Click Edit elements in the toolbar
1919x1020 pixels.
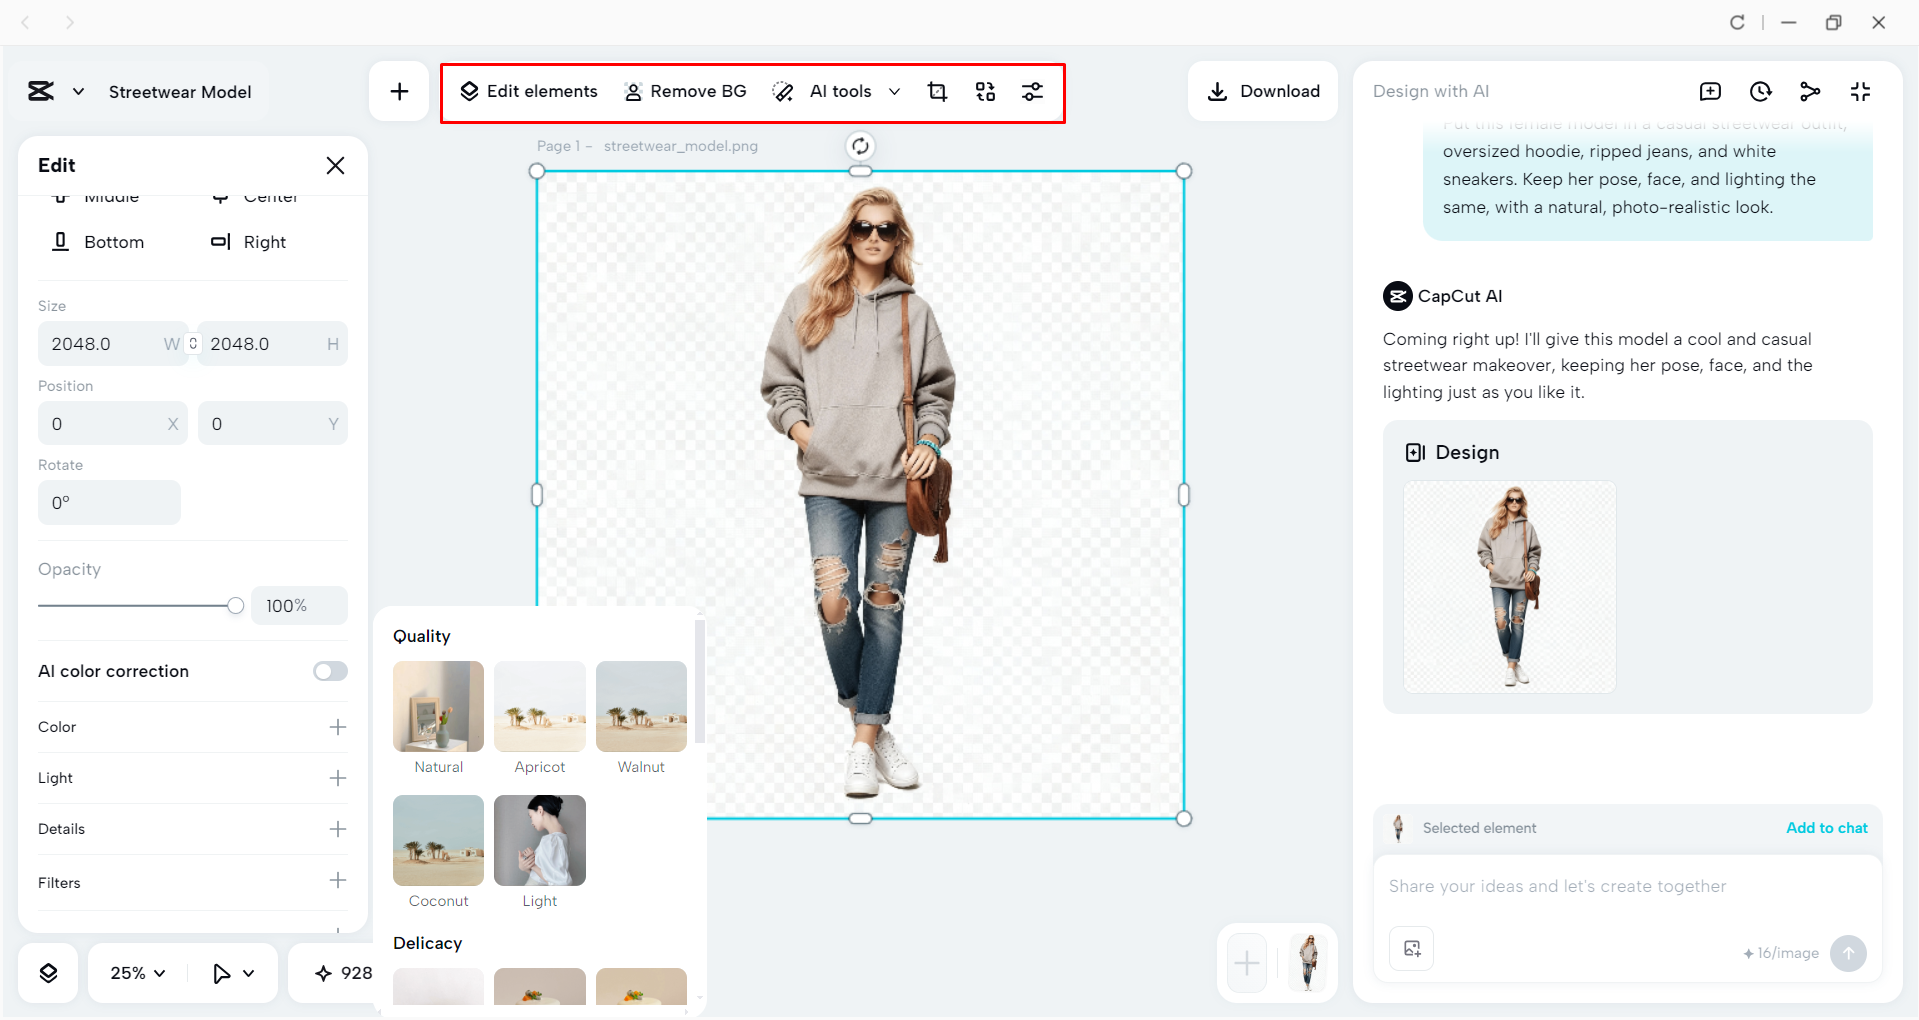click(x=528, y=92)
